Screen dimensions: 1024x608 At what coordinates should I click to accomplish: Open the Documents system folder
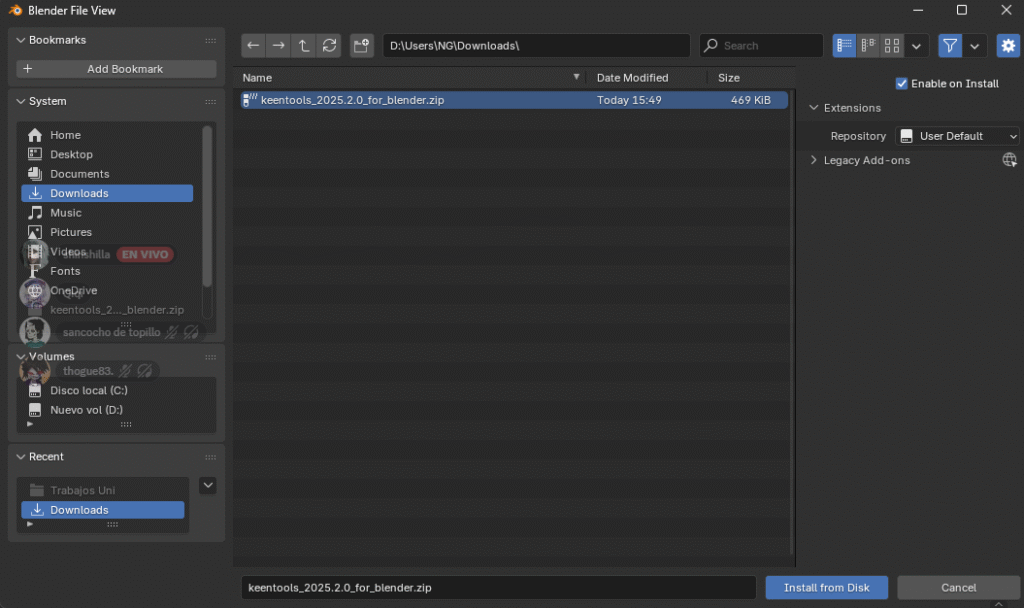[107, 174]
